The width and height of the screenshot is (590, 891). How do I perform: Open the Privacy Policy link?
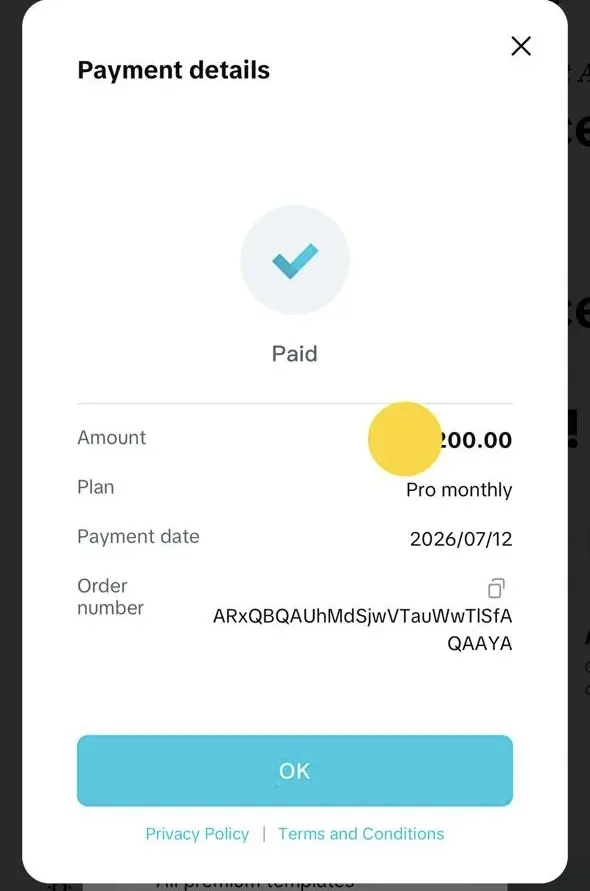(197, 834)
